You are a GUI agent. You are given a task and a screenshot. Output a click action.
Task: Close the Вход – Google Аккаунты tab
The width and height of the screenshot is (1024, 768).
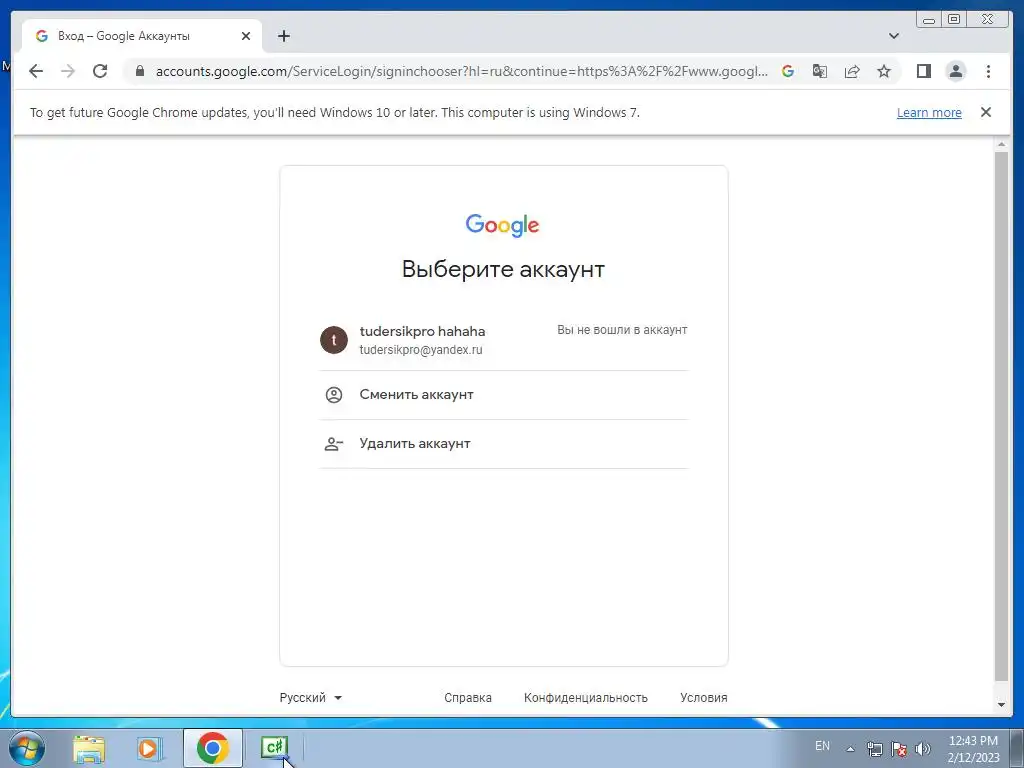246,36
